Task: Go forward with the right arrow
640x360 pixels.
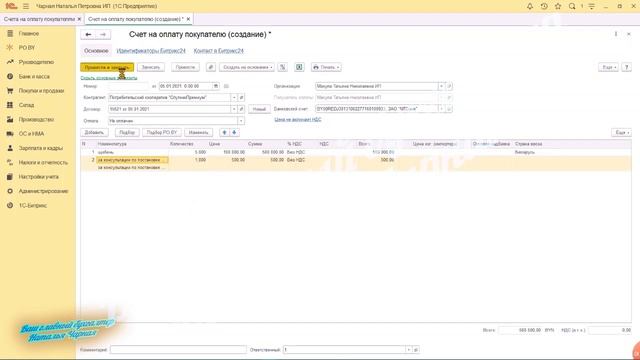Action: click(103, 35)
